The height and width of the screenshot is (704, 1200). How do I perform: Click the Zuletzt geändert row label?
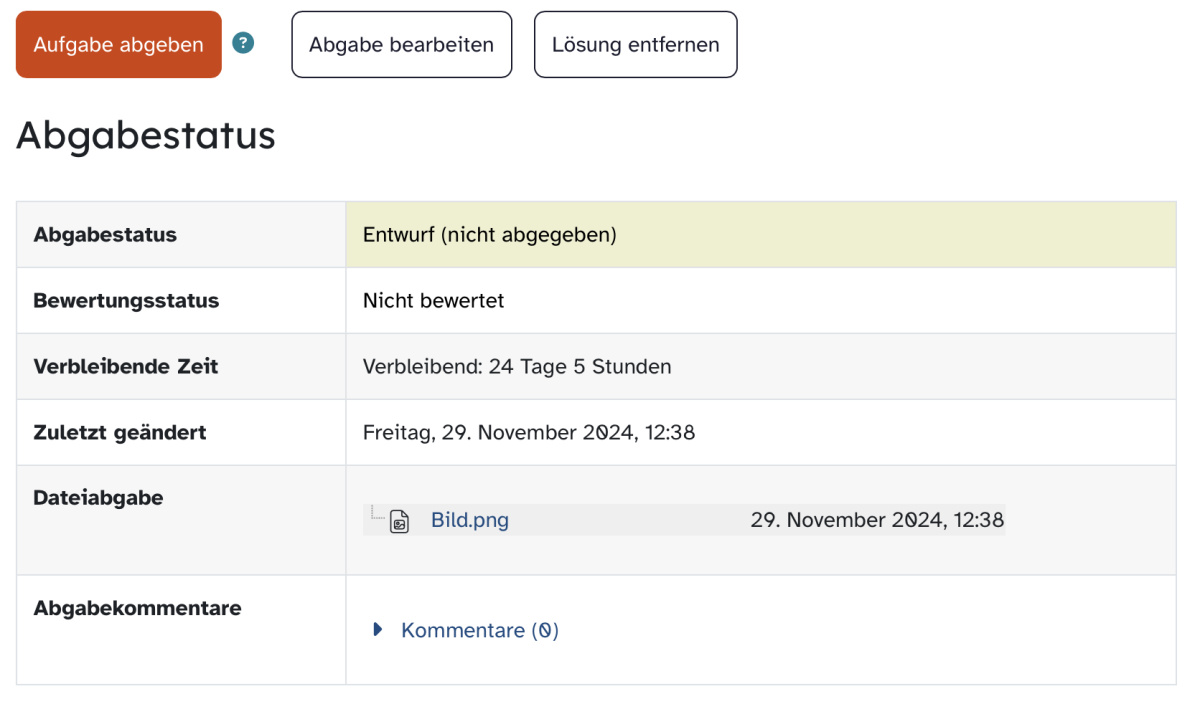[120, 433]
